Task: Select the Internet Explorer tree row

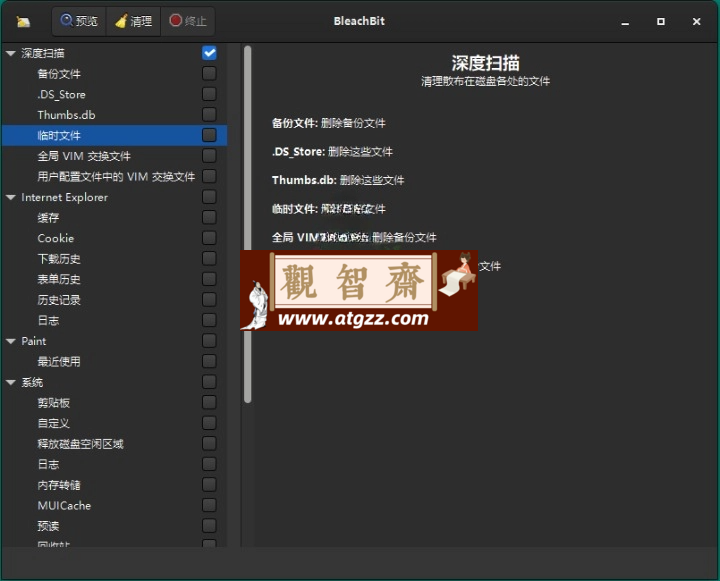Action: click(x=114, y=197)
